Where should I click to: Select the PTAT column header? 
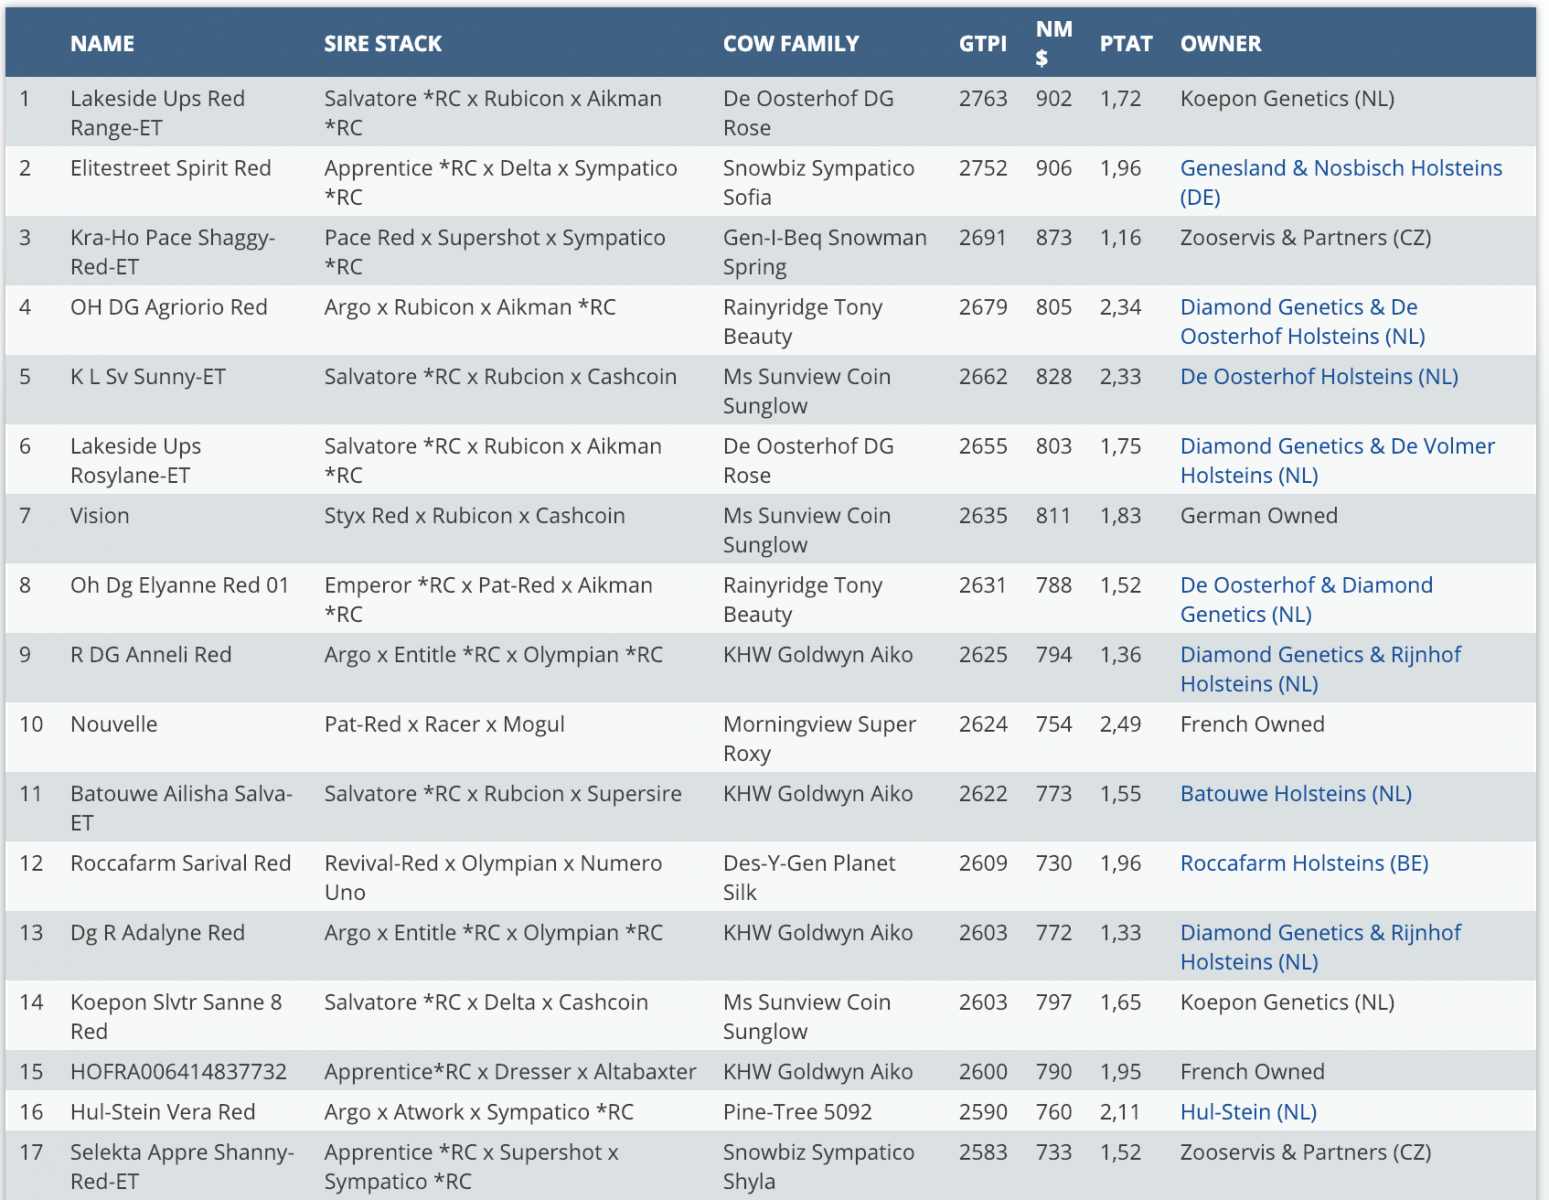[x=1125, y=44]
